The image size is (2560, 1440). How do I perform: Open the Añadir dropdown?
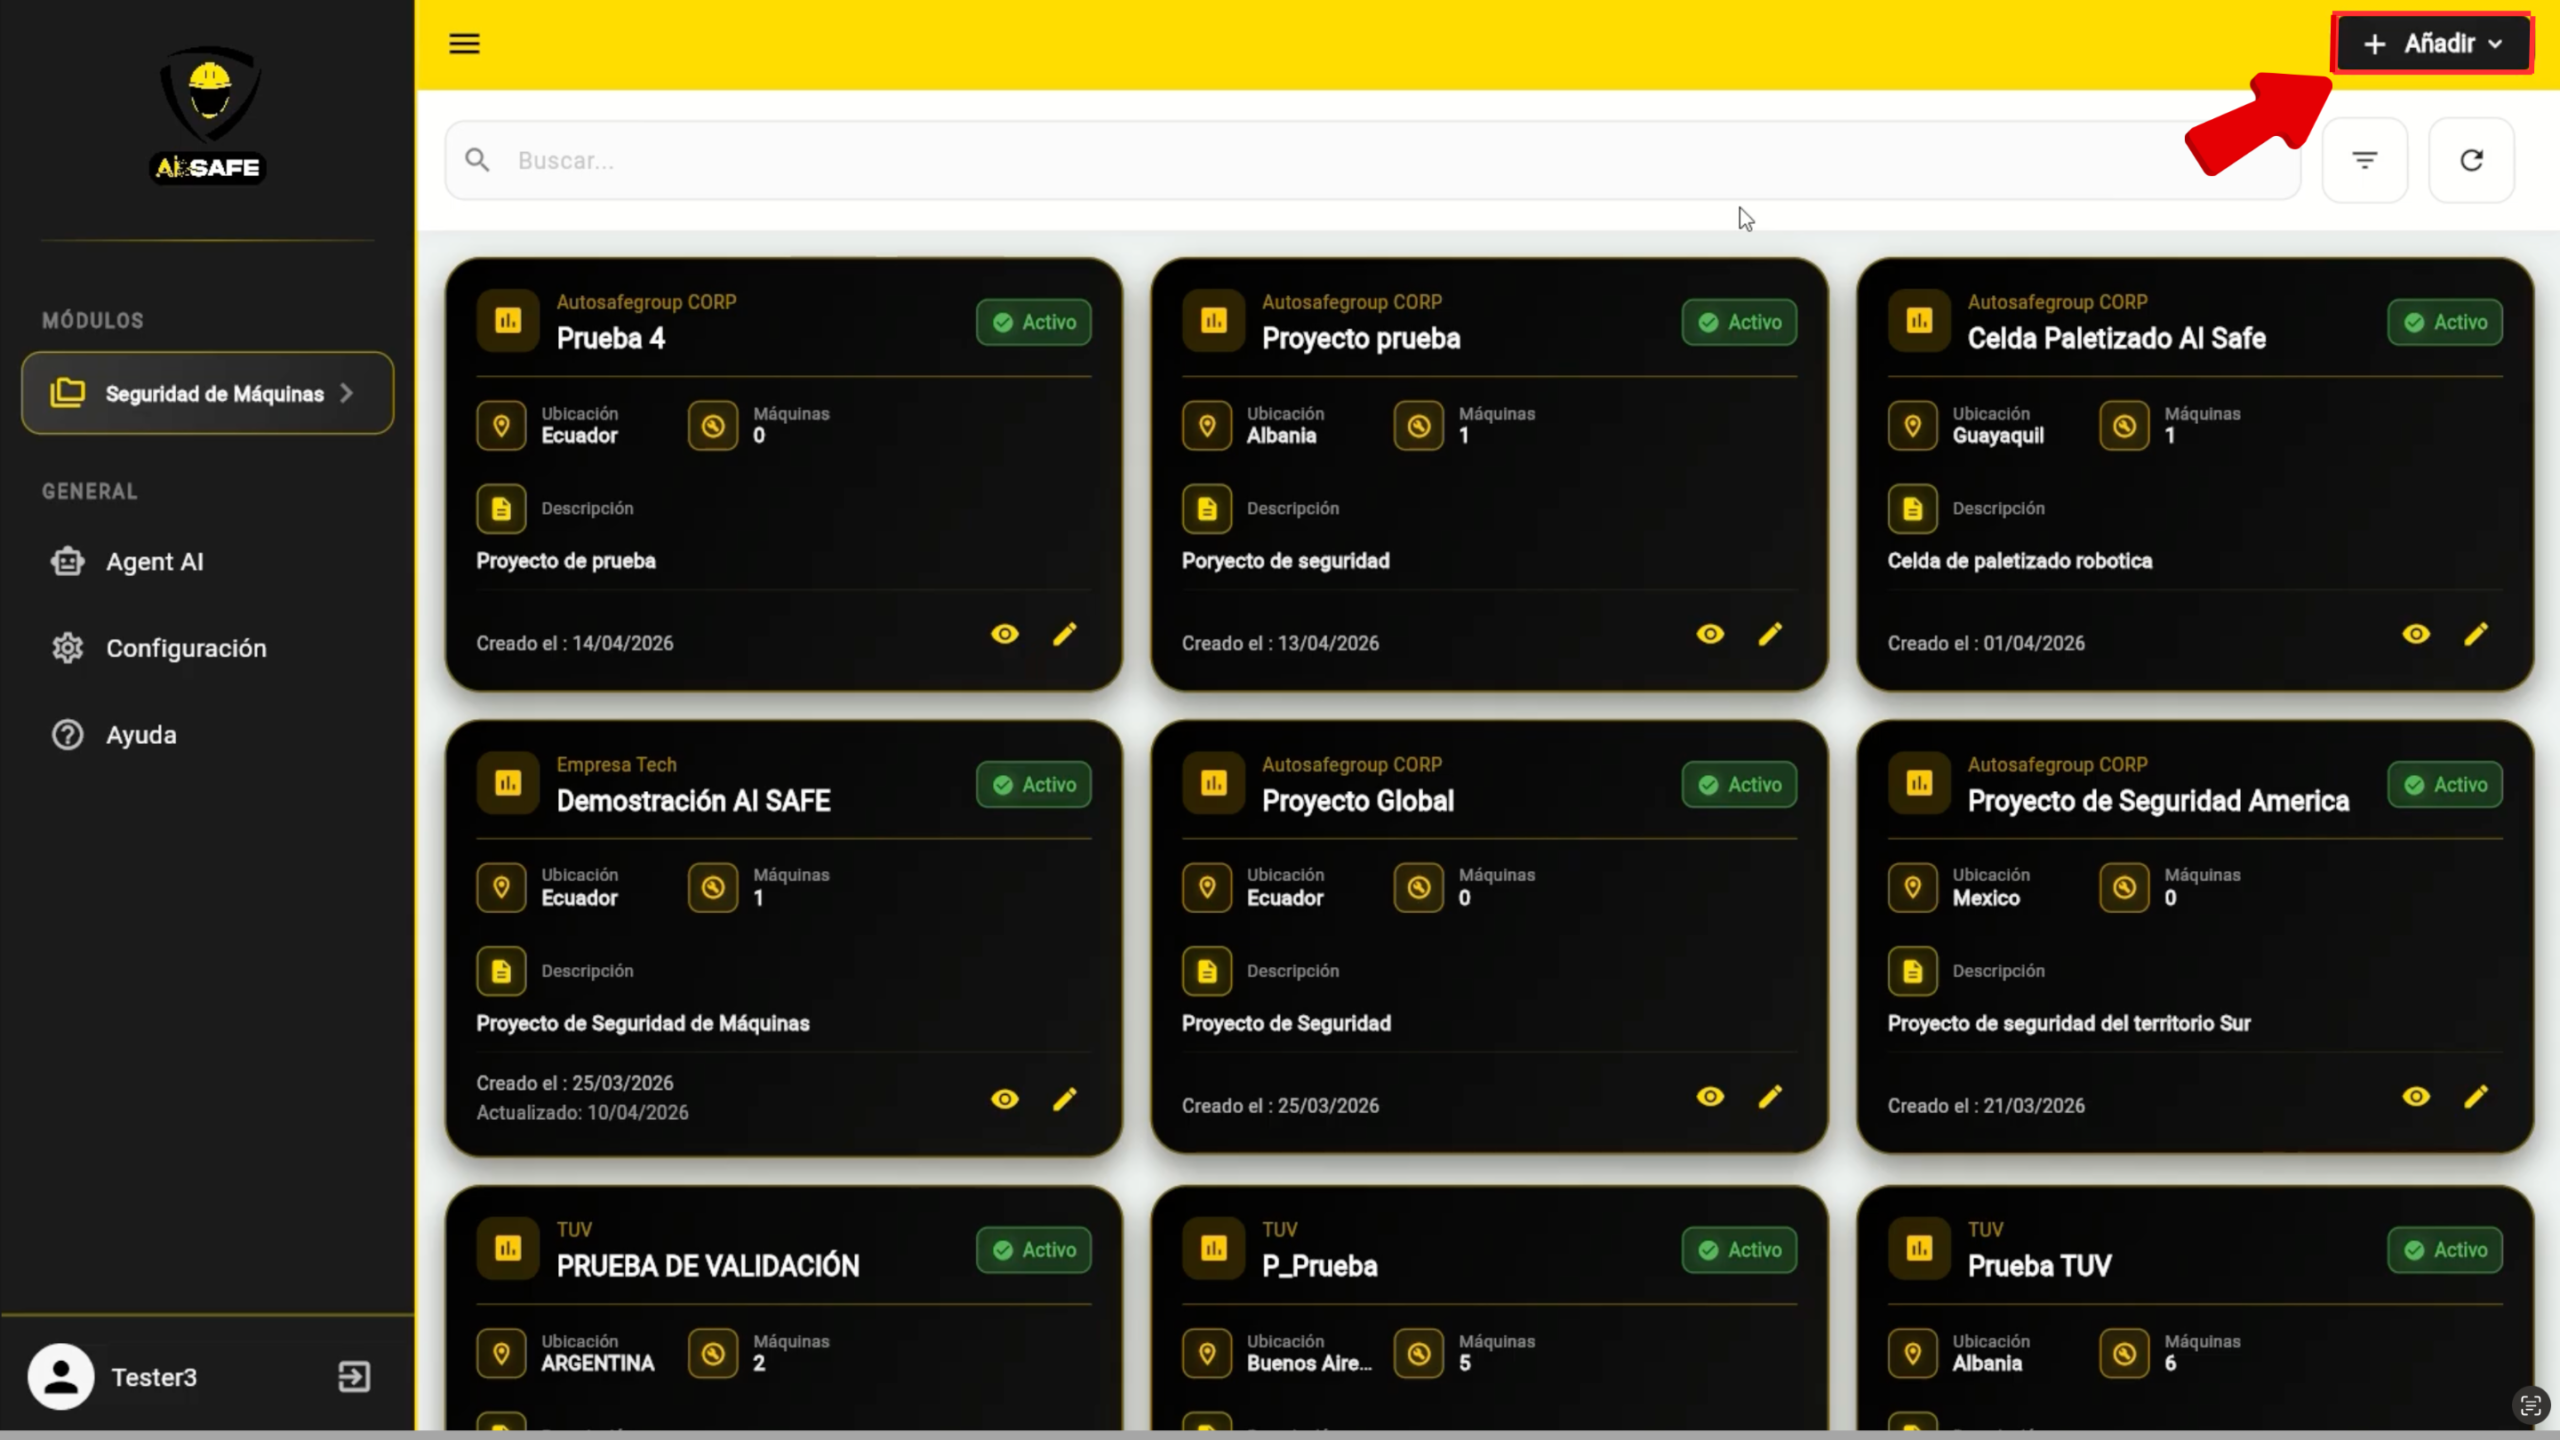coord(2432,43)
